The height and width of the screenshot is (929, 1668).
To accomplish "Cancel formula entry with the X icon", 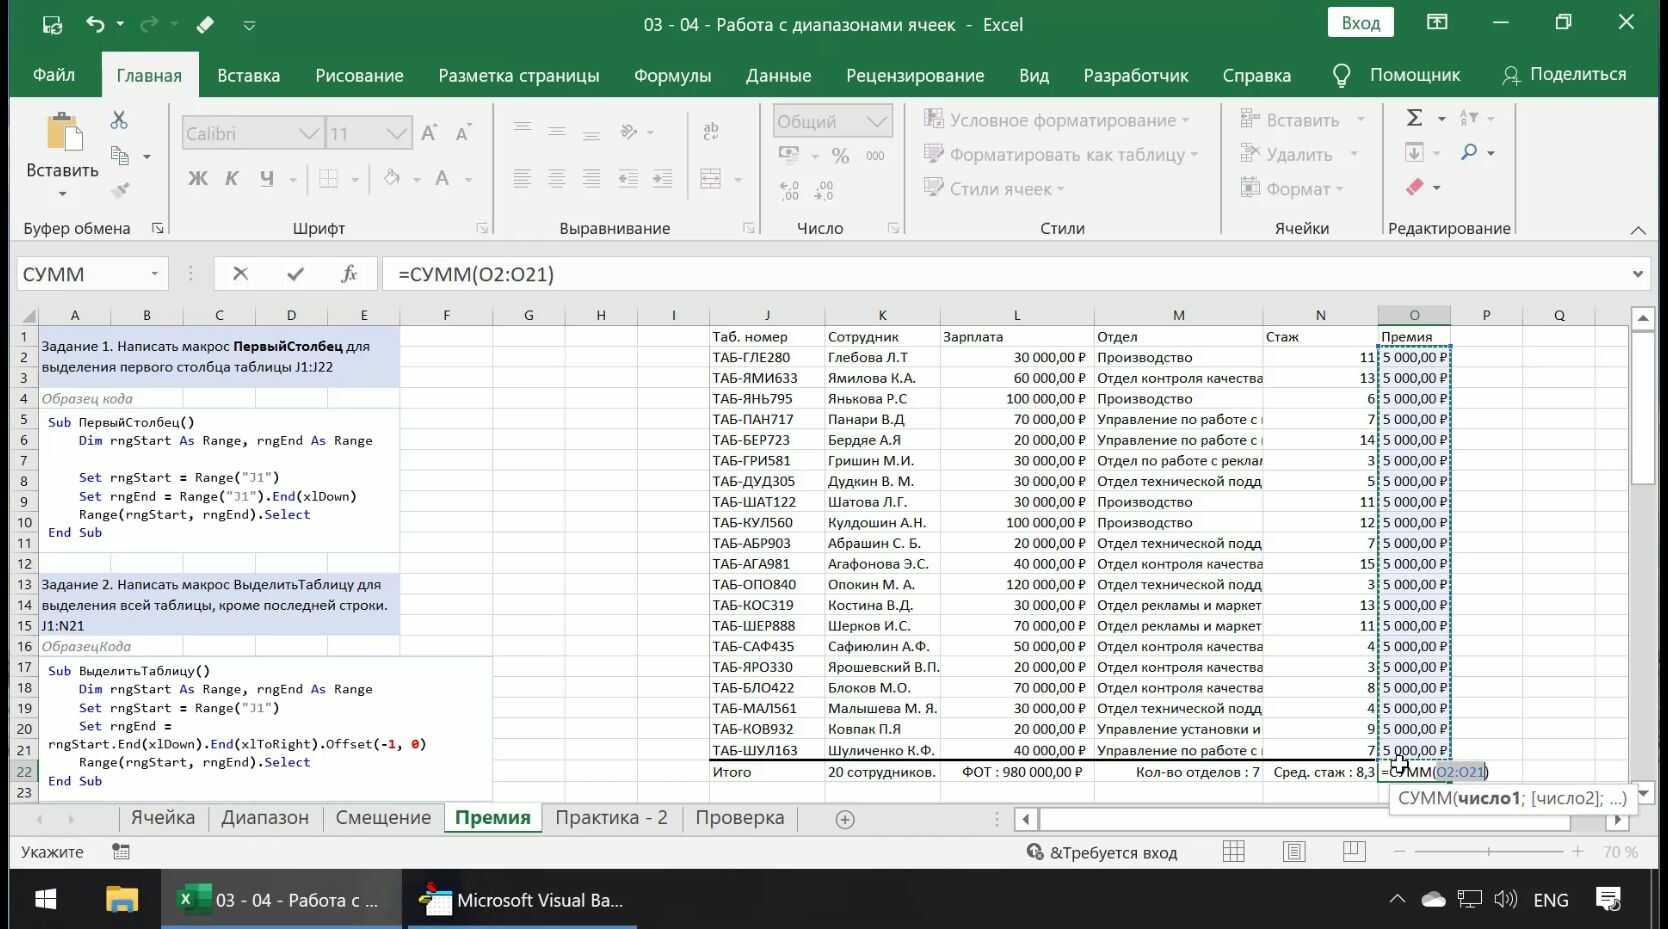I will [240, 274].
